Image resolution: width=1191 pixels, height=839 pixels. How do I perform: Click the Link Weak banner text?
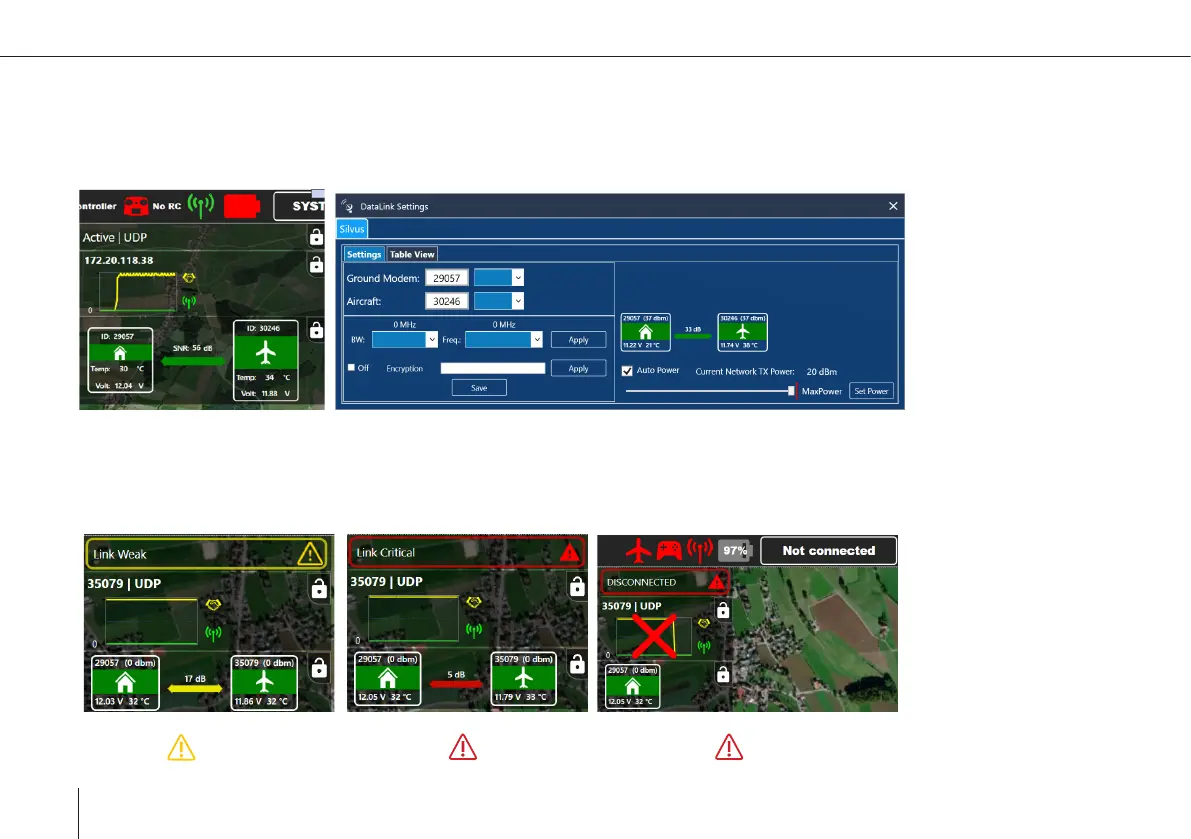pyautogui.click(x=119, y=554)
